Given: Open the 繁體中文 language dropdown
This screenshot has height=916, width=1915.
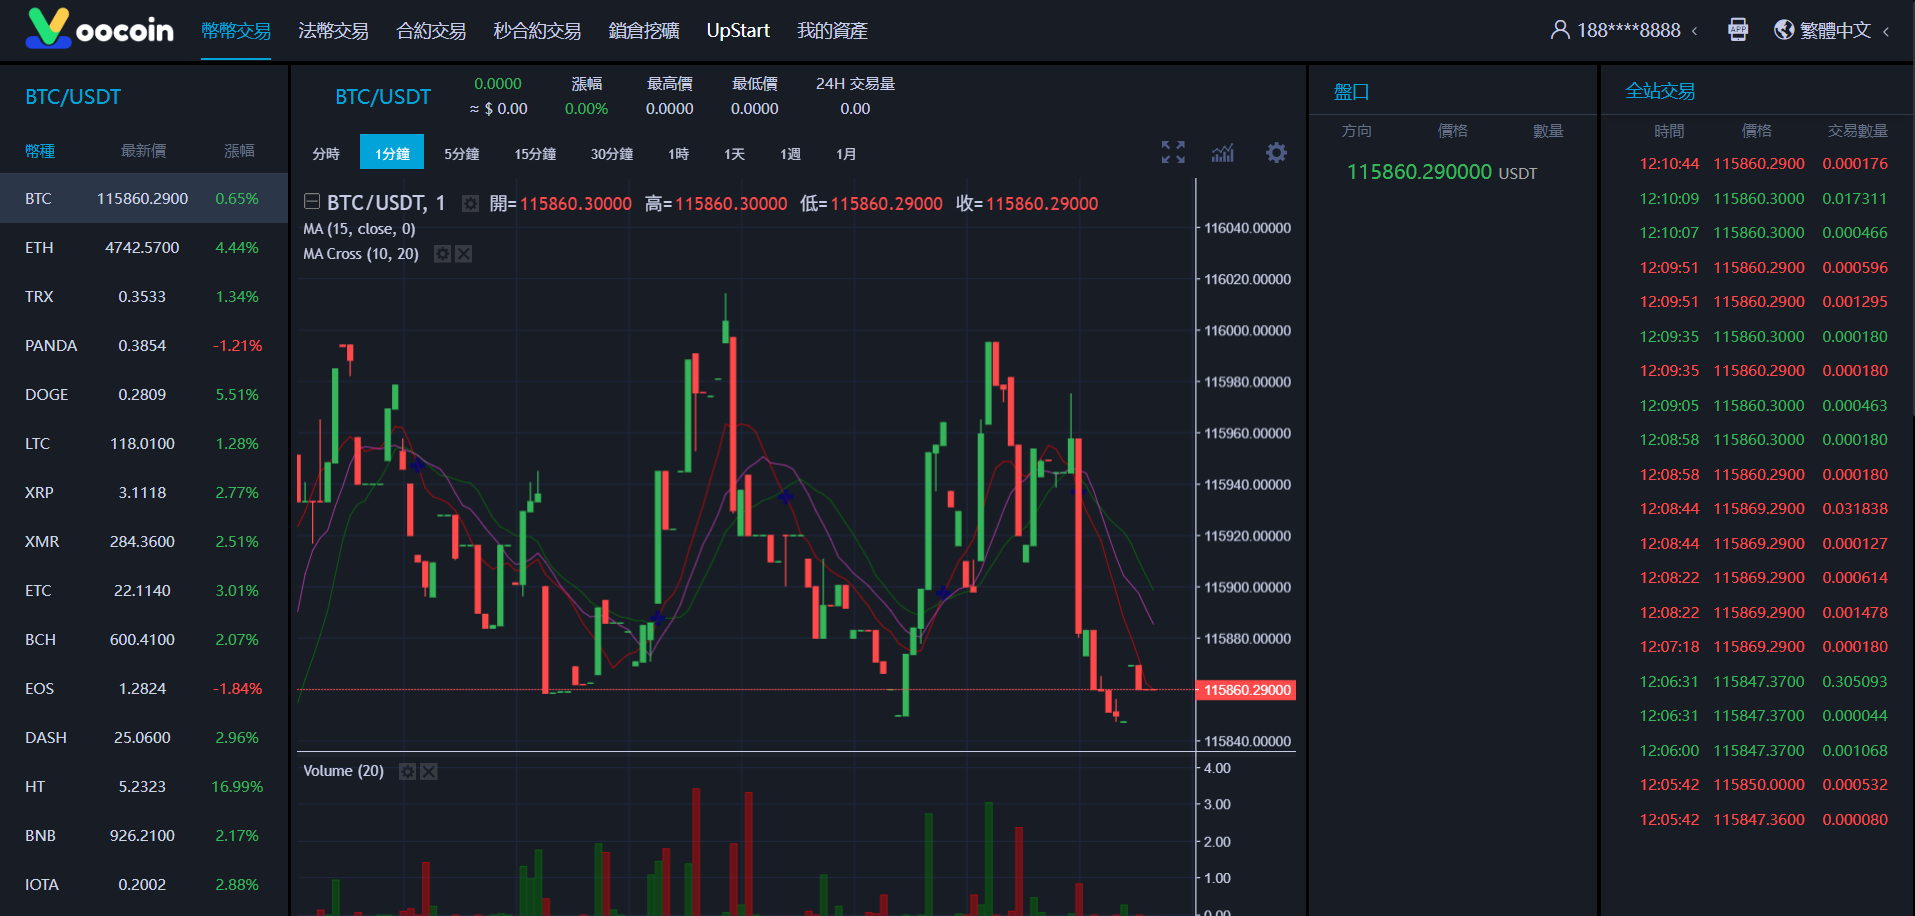Looking at the screenshot, I should click(x=1832, y=30).
